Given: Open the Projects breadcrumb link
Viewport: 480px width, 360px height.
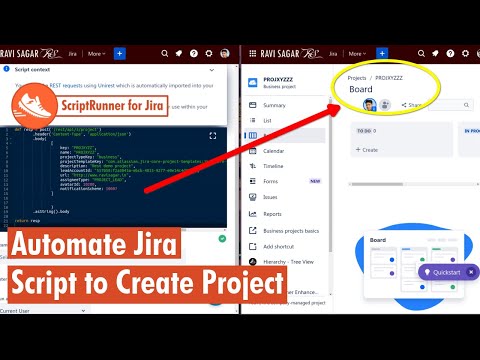Looking at the screenshot, I should coord(357,78).
